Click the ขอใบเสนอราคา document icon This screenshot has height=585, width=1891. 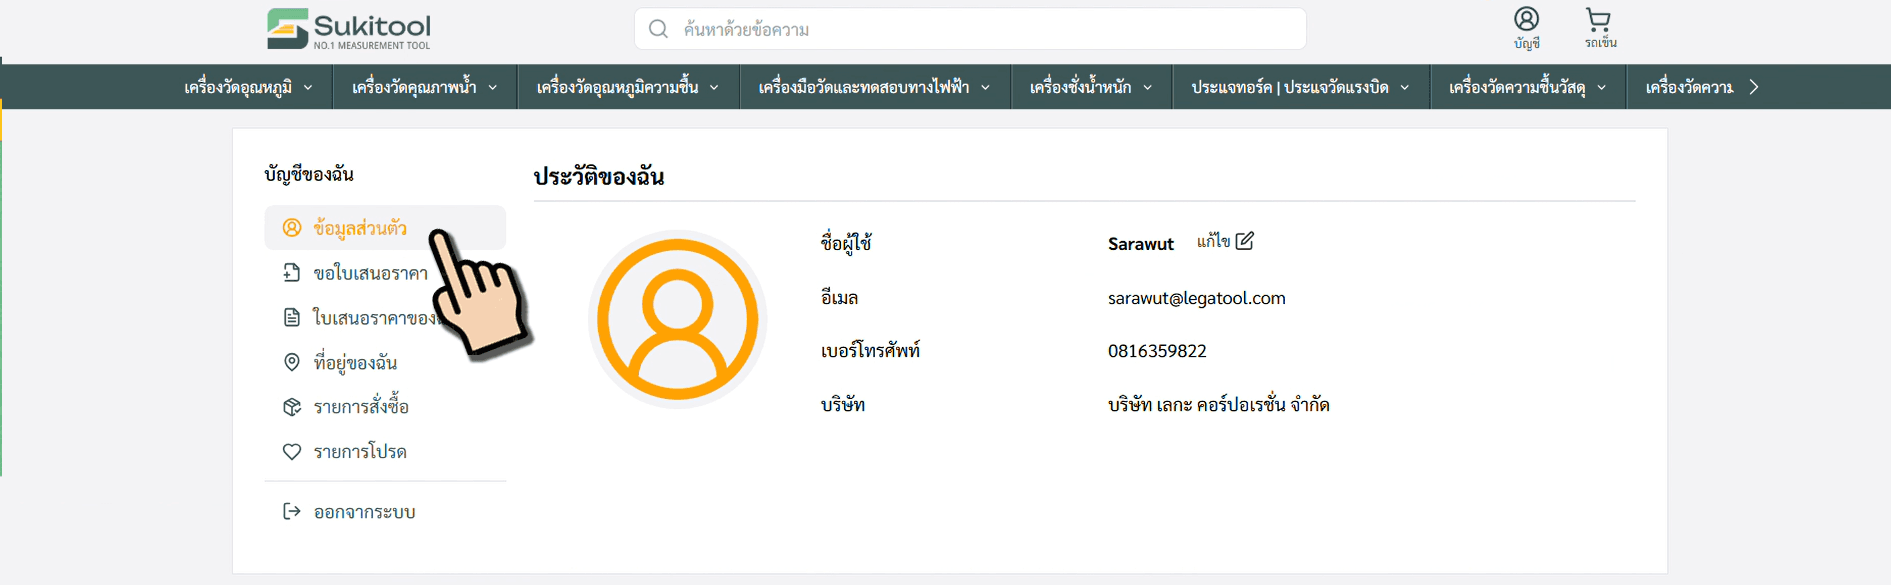tap(292, 272)
